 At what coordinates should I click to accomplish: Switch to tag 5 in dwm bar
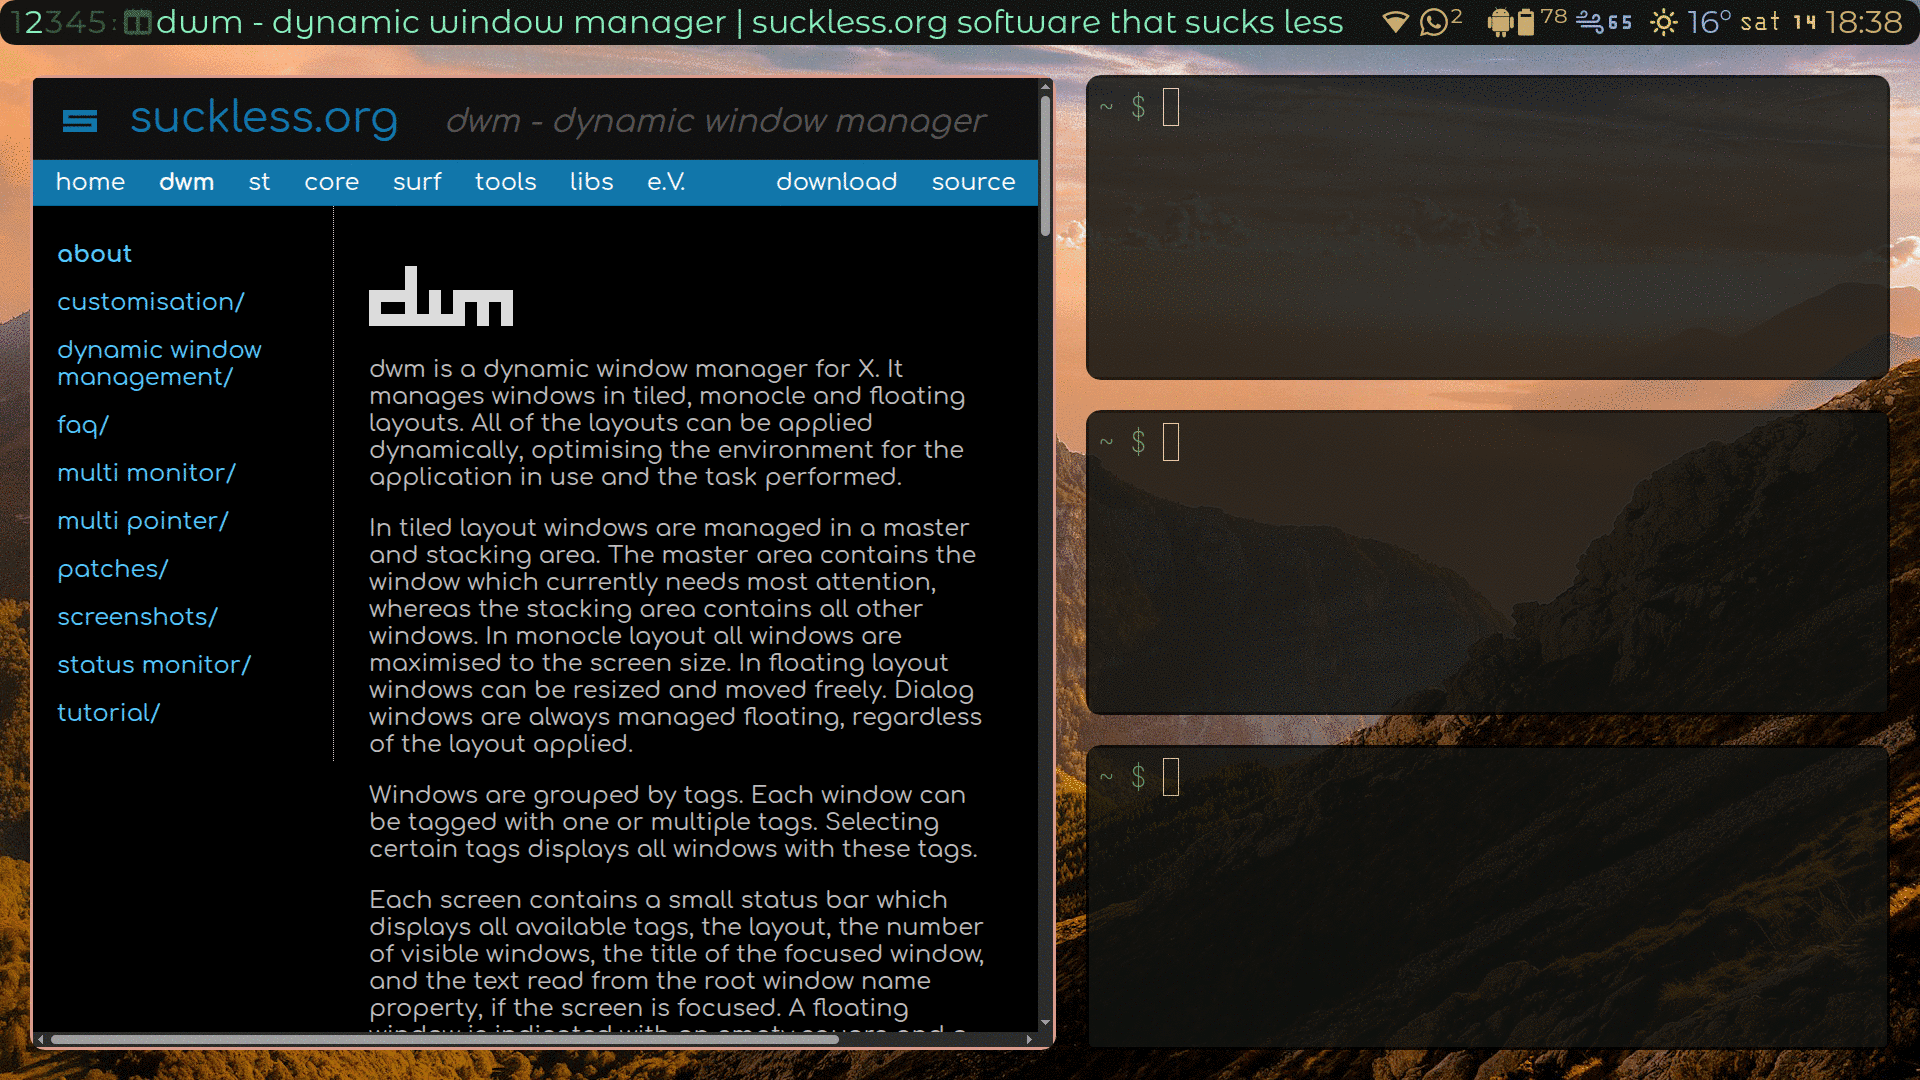pos(97,22)
